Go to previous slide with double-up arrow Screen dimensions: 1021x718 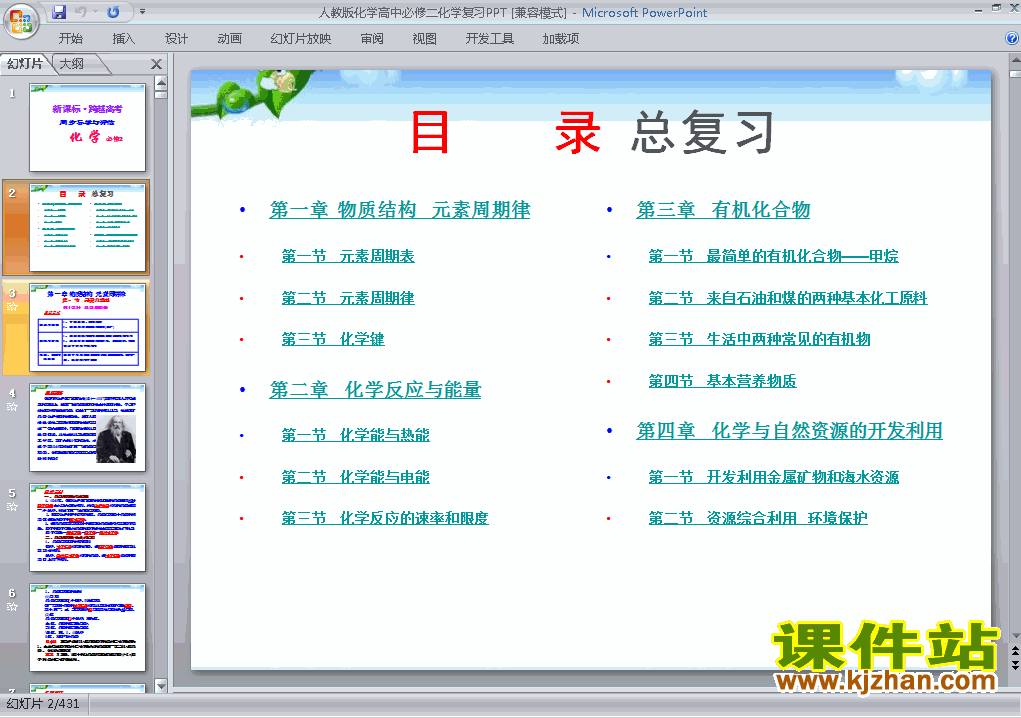pyautogui.click(x=1015, y=651)
